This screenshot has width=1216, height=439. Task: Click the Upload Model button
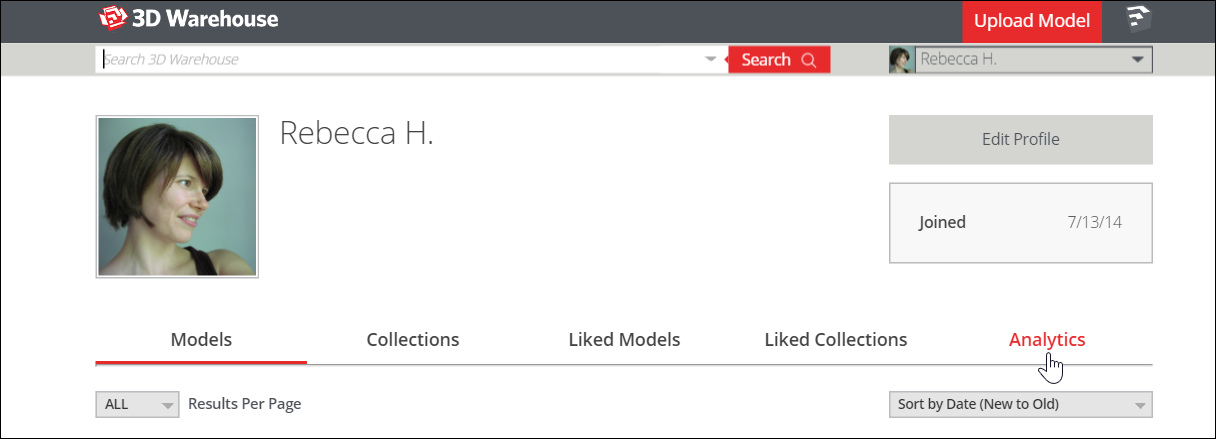[x=1032, y=21]
